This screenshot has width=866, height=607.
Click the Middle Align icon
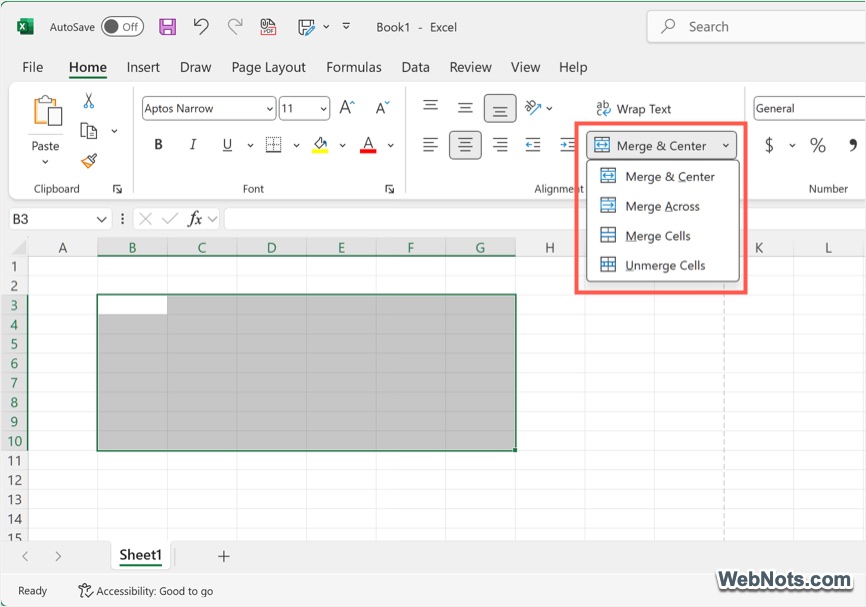click(x=465, y=108)
